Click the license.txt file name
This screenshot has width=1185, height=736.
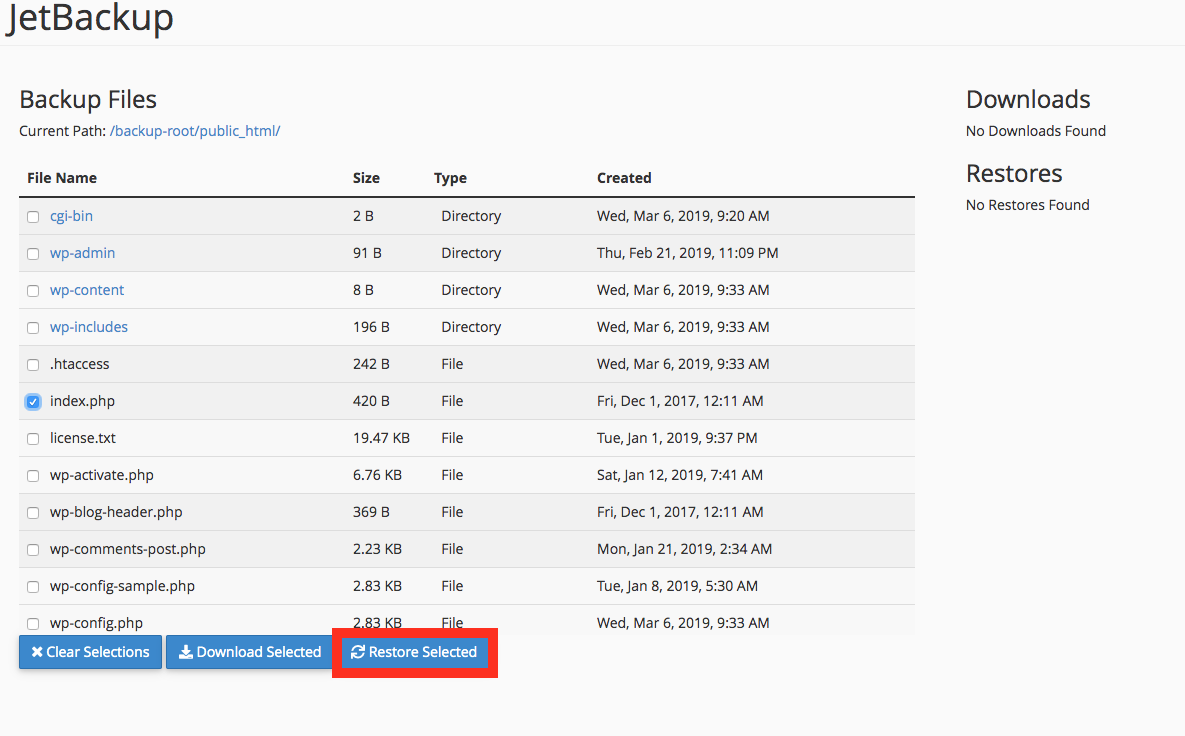point(82,438)
